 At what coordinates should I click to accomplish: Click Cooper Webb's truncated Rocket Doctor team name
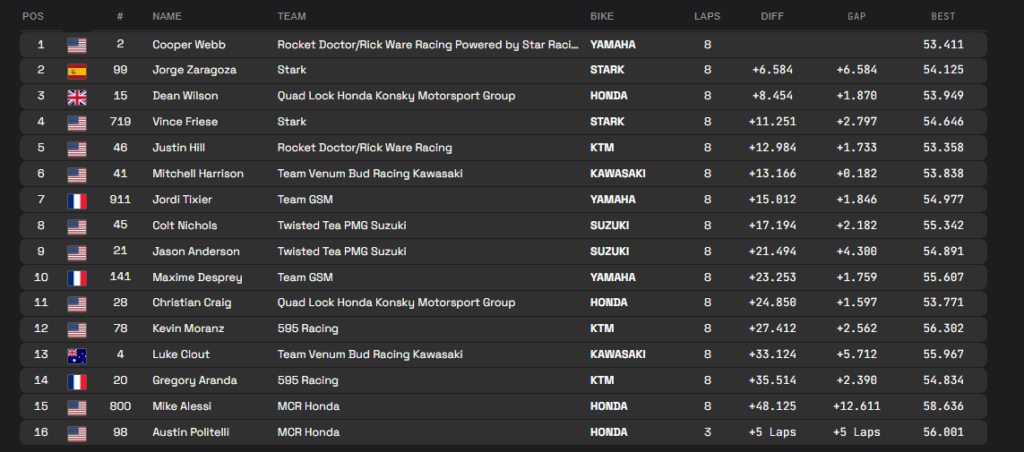(x=428, y=44)
